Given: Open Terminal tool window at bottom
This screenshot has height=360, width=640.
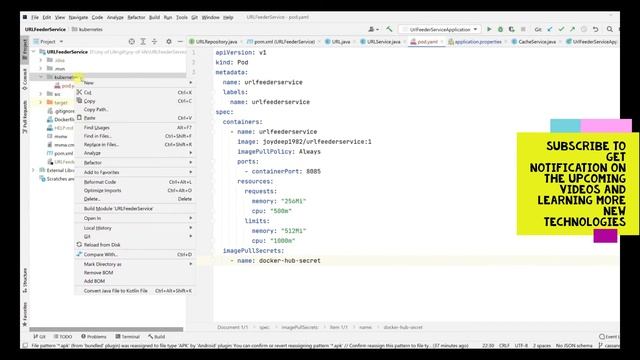Looking at the screenshot, I should coord(127,337).
